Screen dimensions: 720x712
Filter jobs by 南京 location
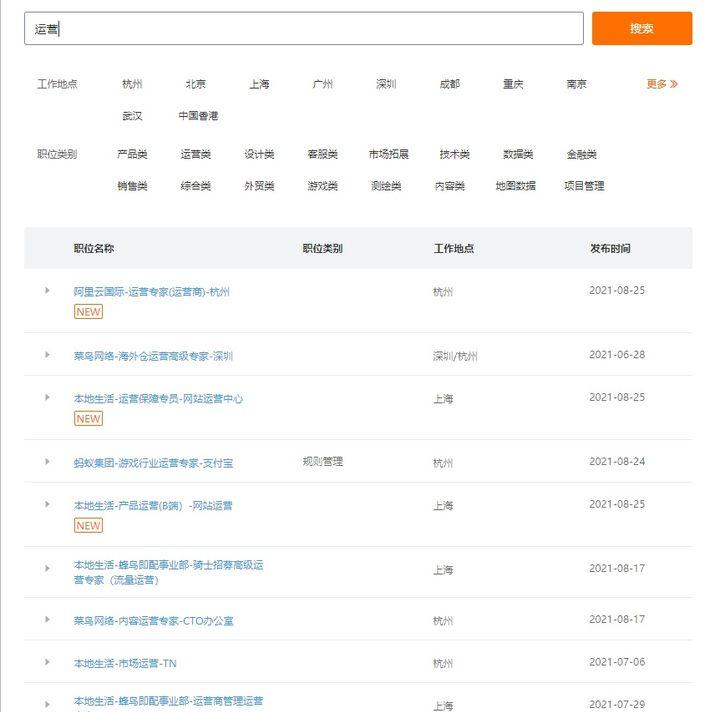point(576,84)
